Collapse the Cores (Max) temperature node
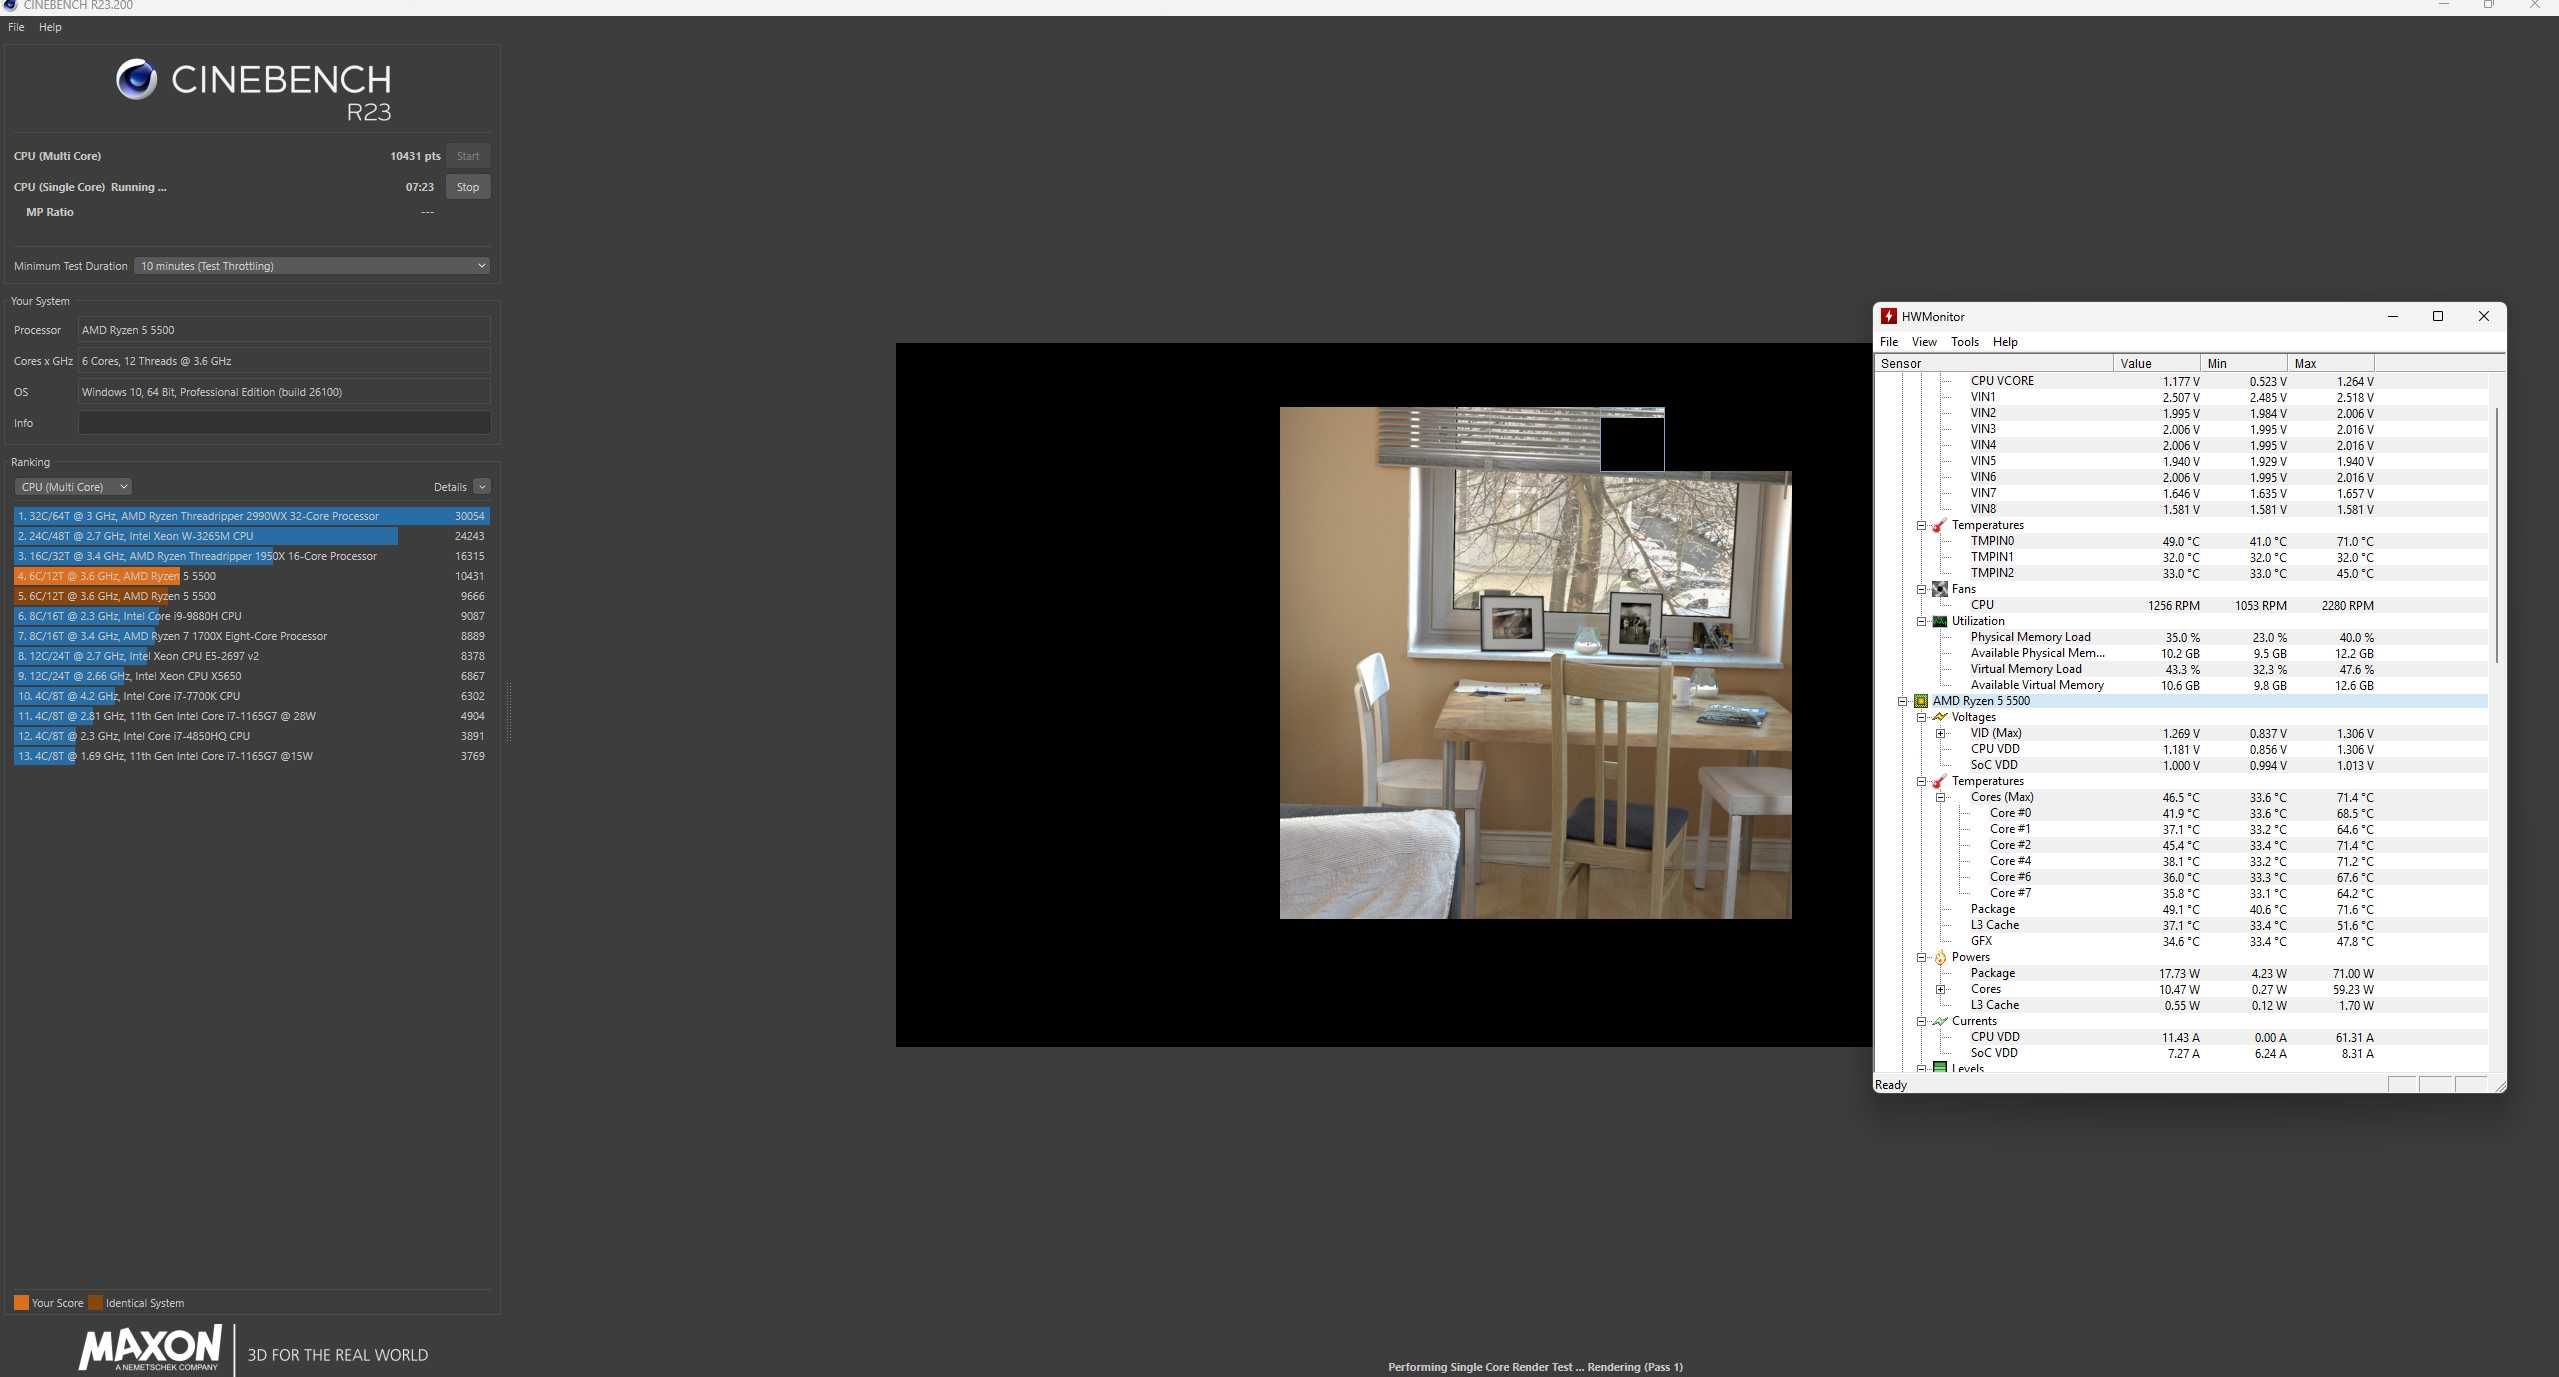The width and height of the screenshot is (2559, 1377). coord(1940,797)
